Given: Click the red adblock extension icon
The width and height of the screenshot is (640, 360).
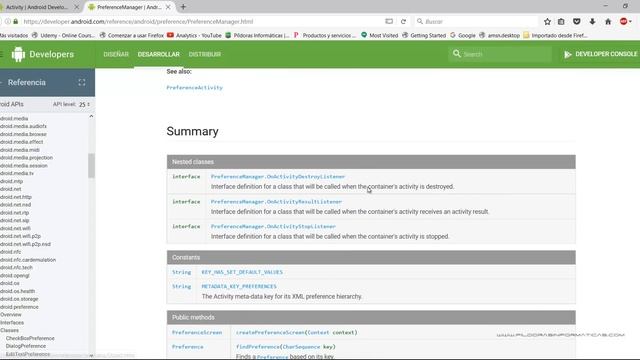Looking at the screenshot, I should click(x=624, y=21).
